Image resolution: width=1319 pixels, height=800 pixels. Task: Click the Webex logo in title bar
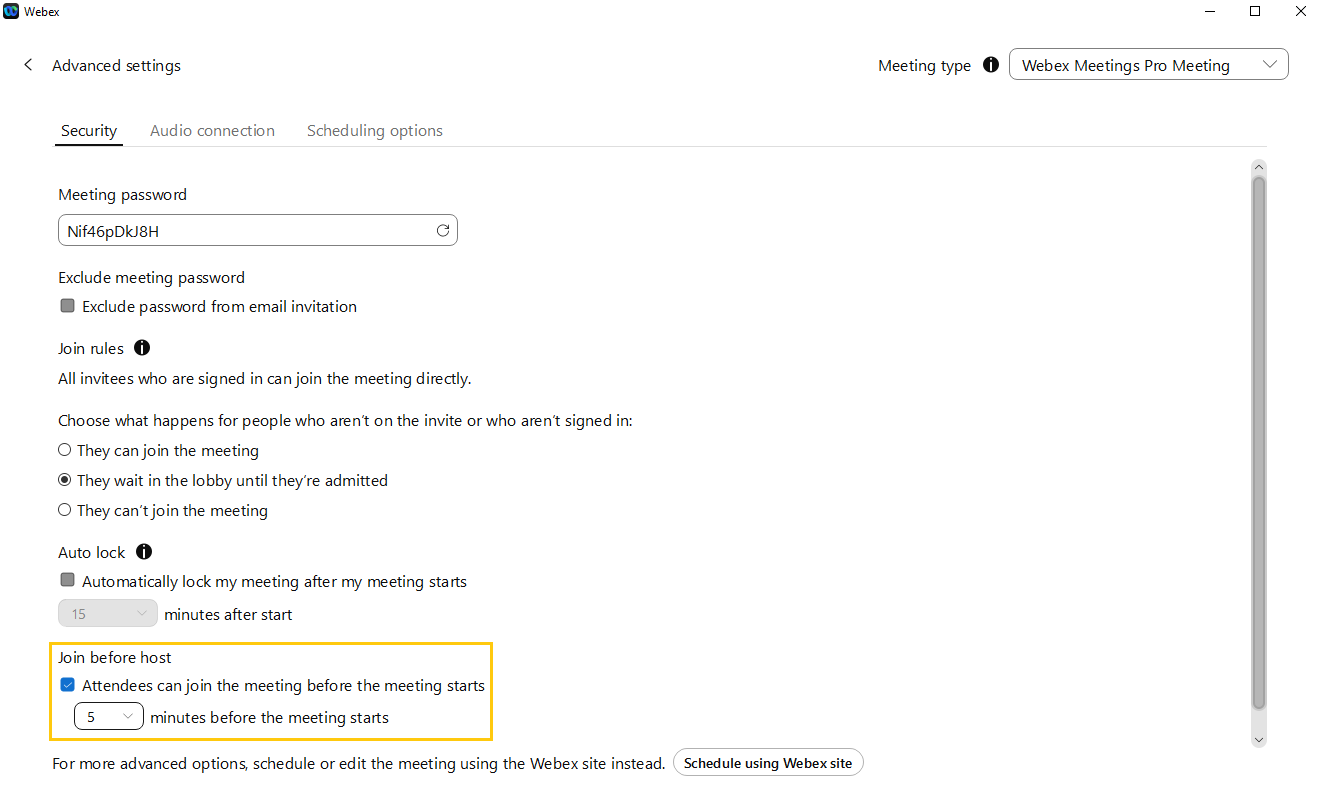[x=11, y=11]
